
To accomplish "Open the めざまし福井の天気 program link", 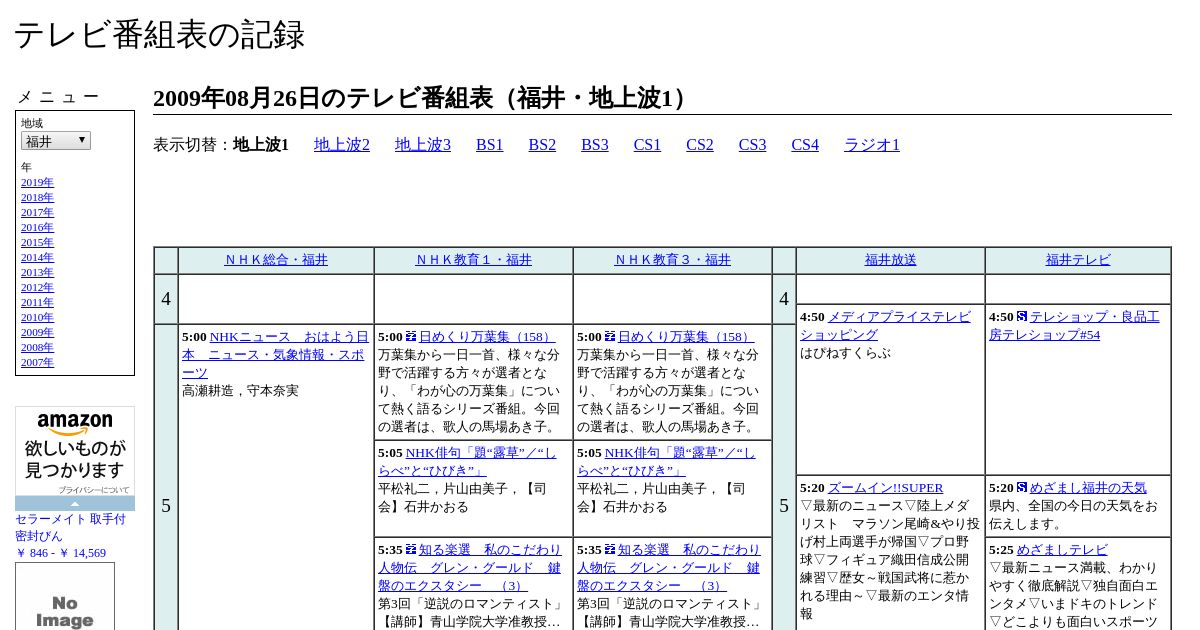I will [1088, 488].
